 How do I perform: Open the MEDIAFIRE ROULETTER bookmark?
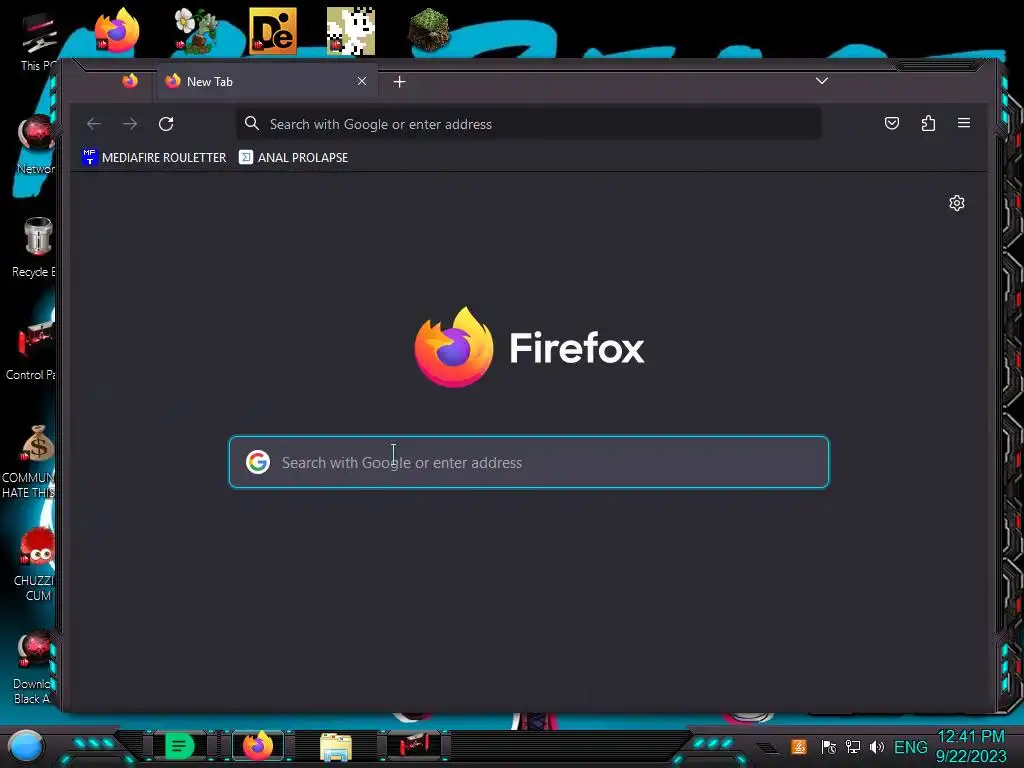(154, 157)
